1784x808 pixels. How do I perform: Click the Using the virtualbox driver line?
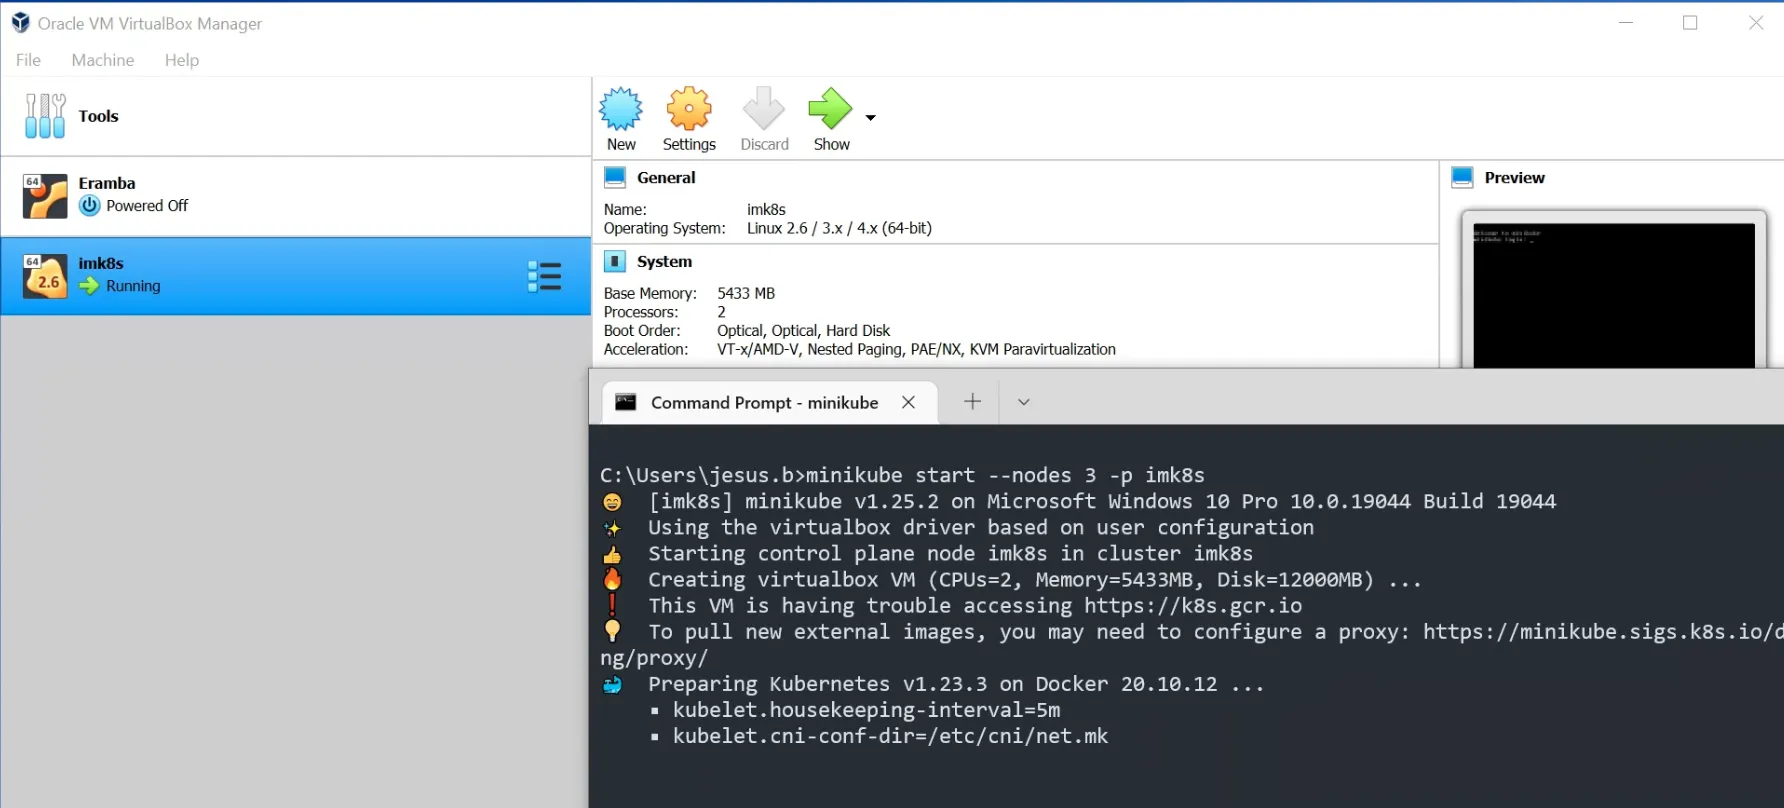[981, 528]
